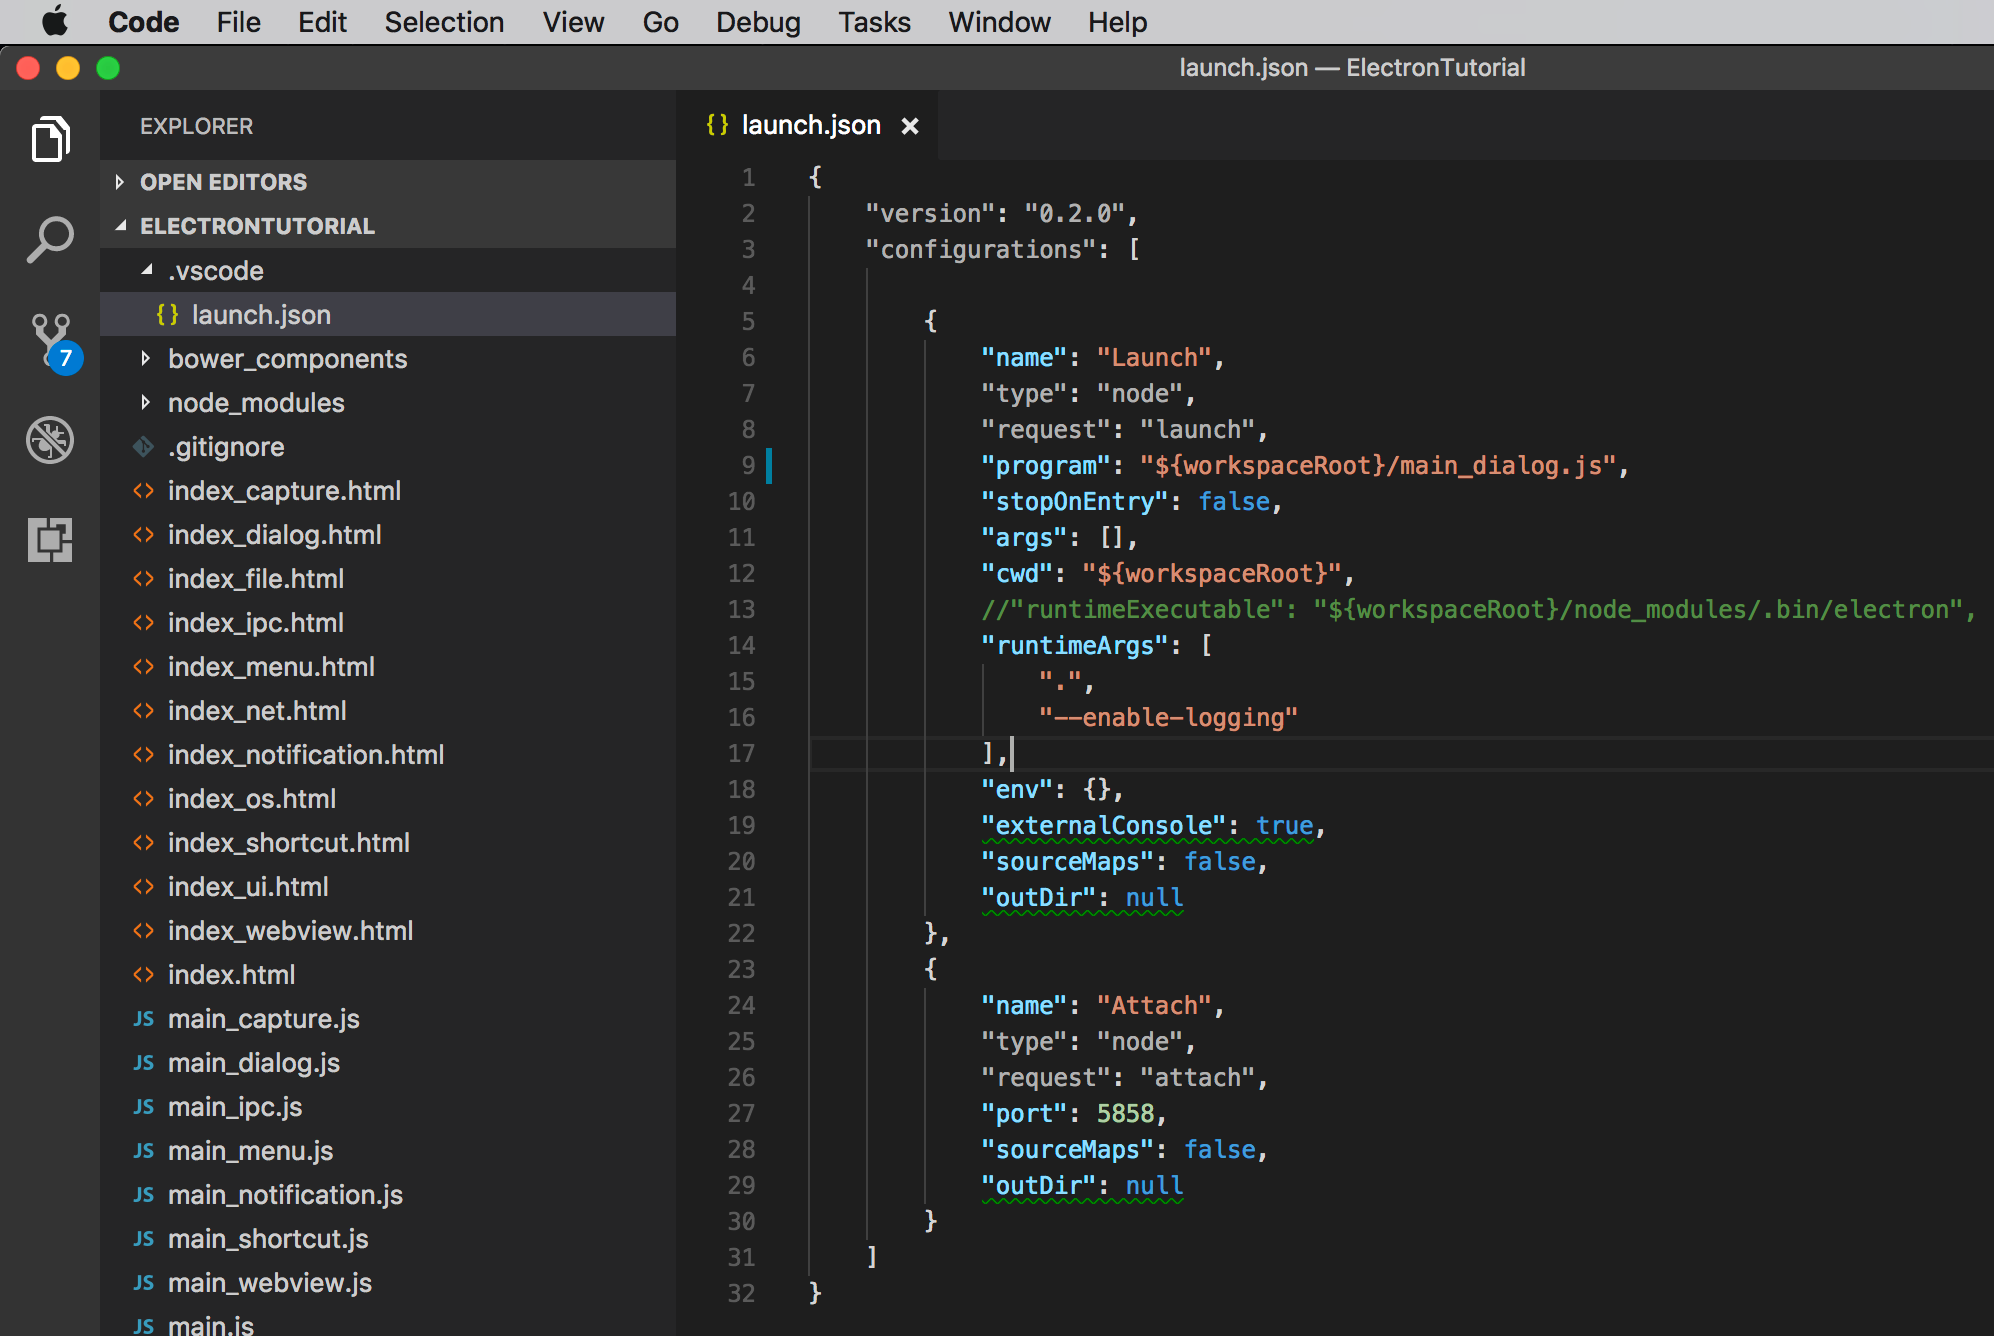Click the git icon beside .gitignore
Viewport: 1994px width, 1336px height.
144,447
